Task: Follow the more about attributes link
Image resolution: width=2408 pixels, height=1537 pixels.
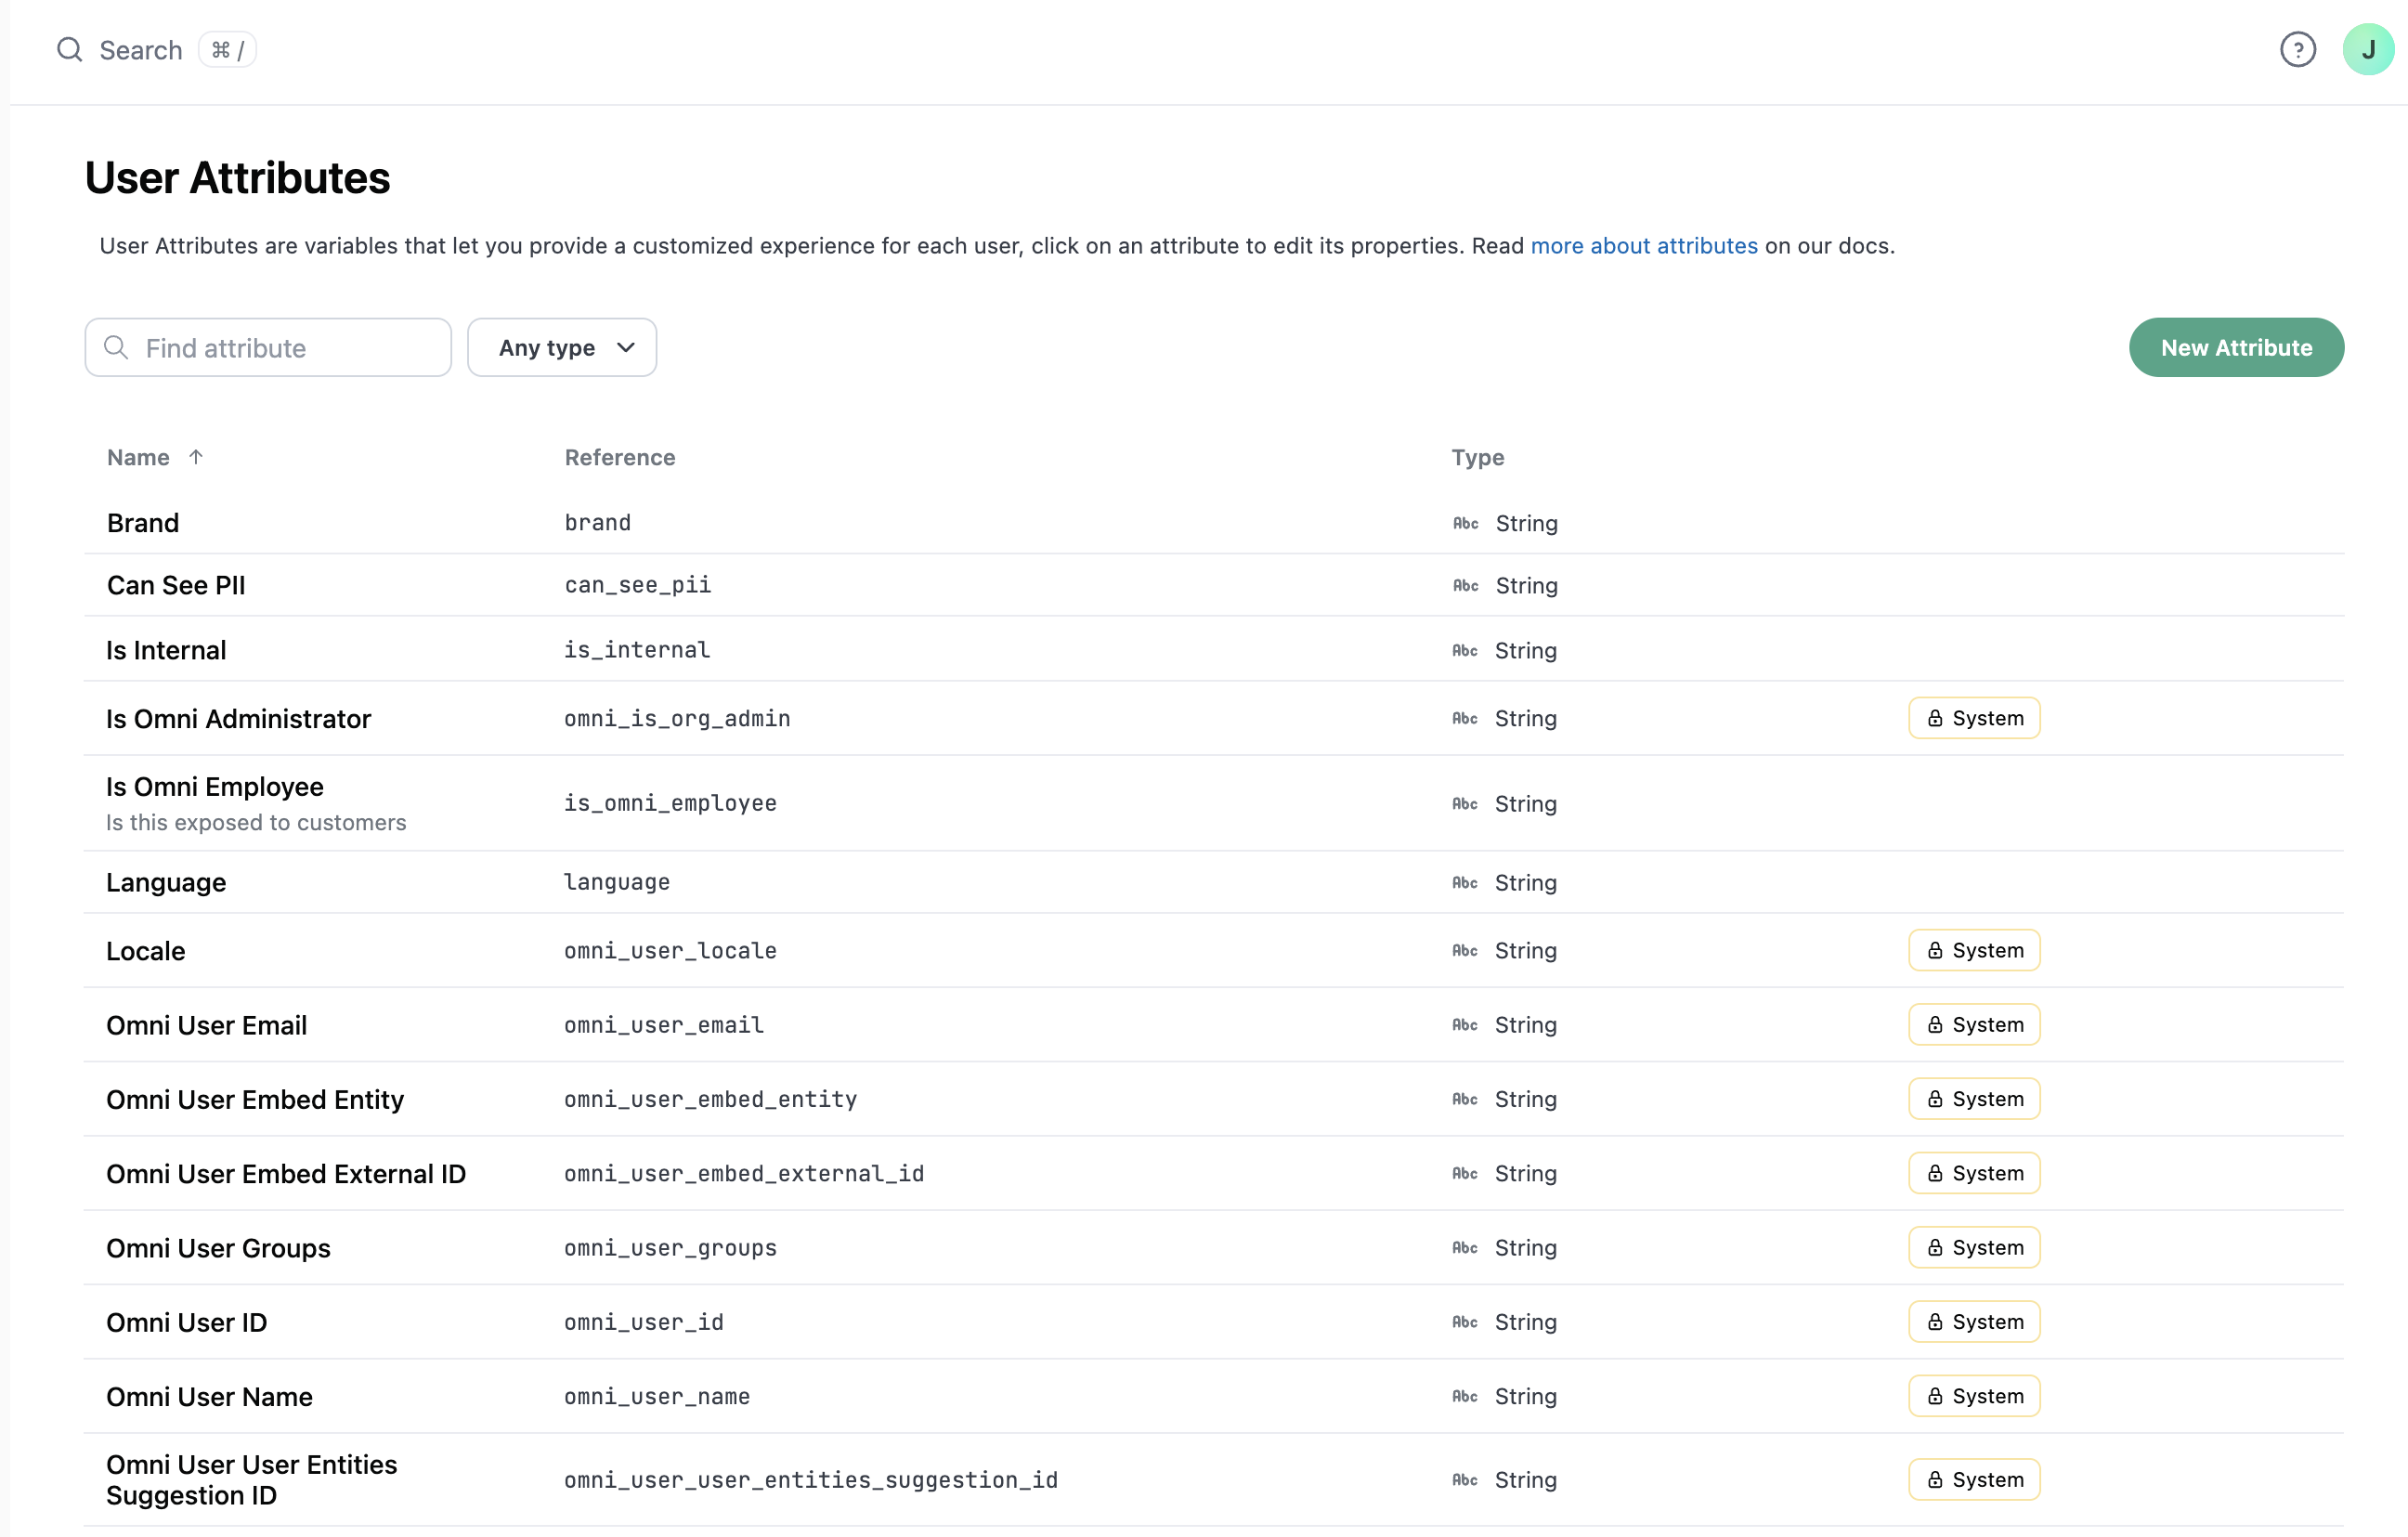Action: 1643,246
